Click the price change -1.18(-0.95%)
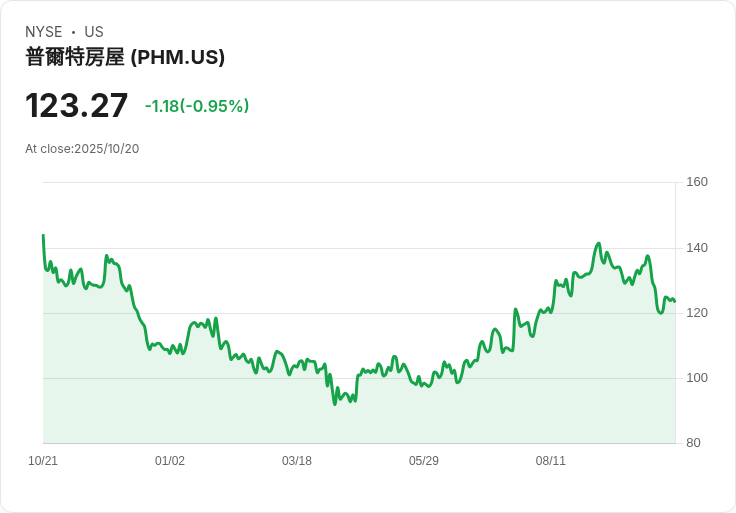 (197, 106)
